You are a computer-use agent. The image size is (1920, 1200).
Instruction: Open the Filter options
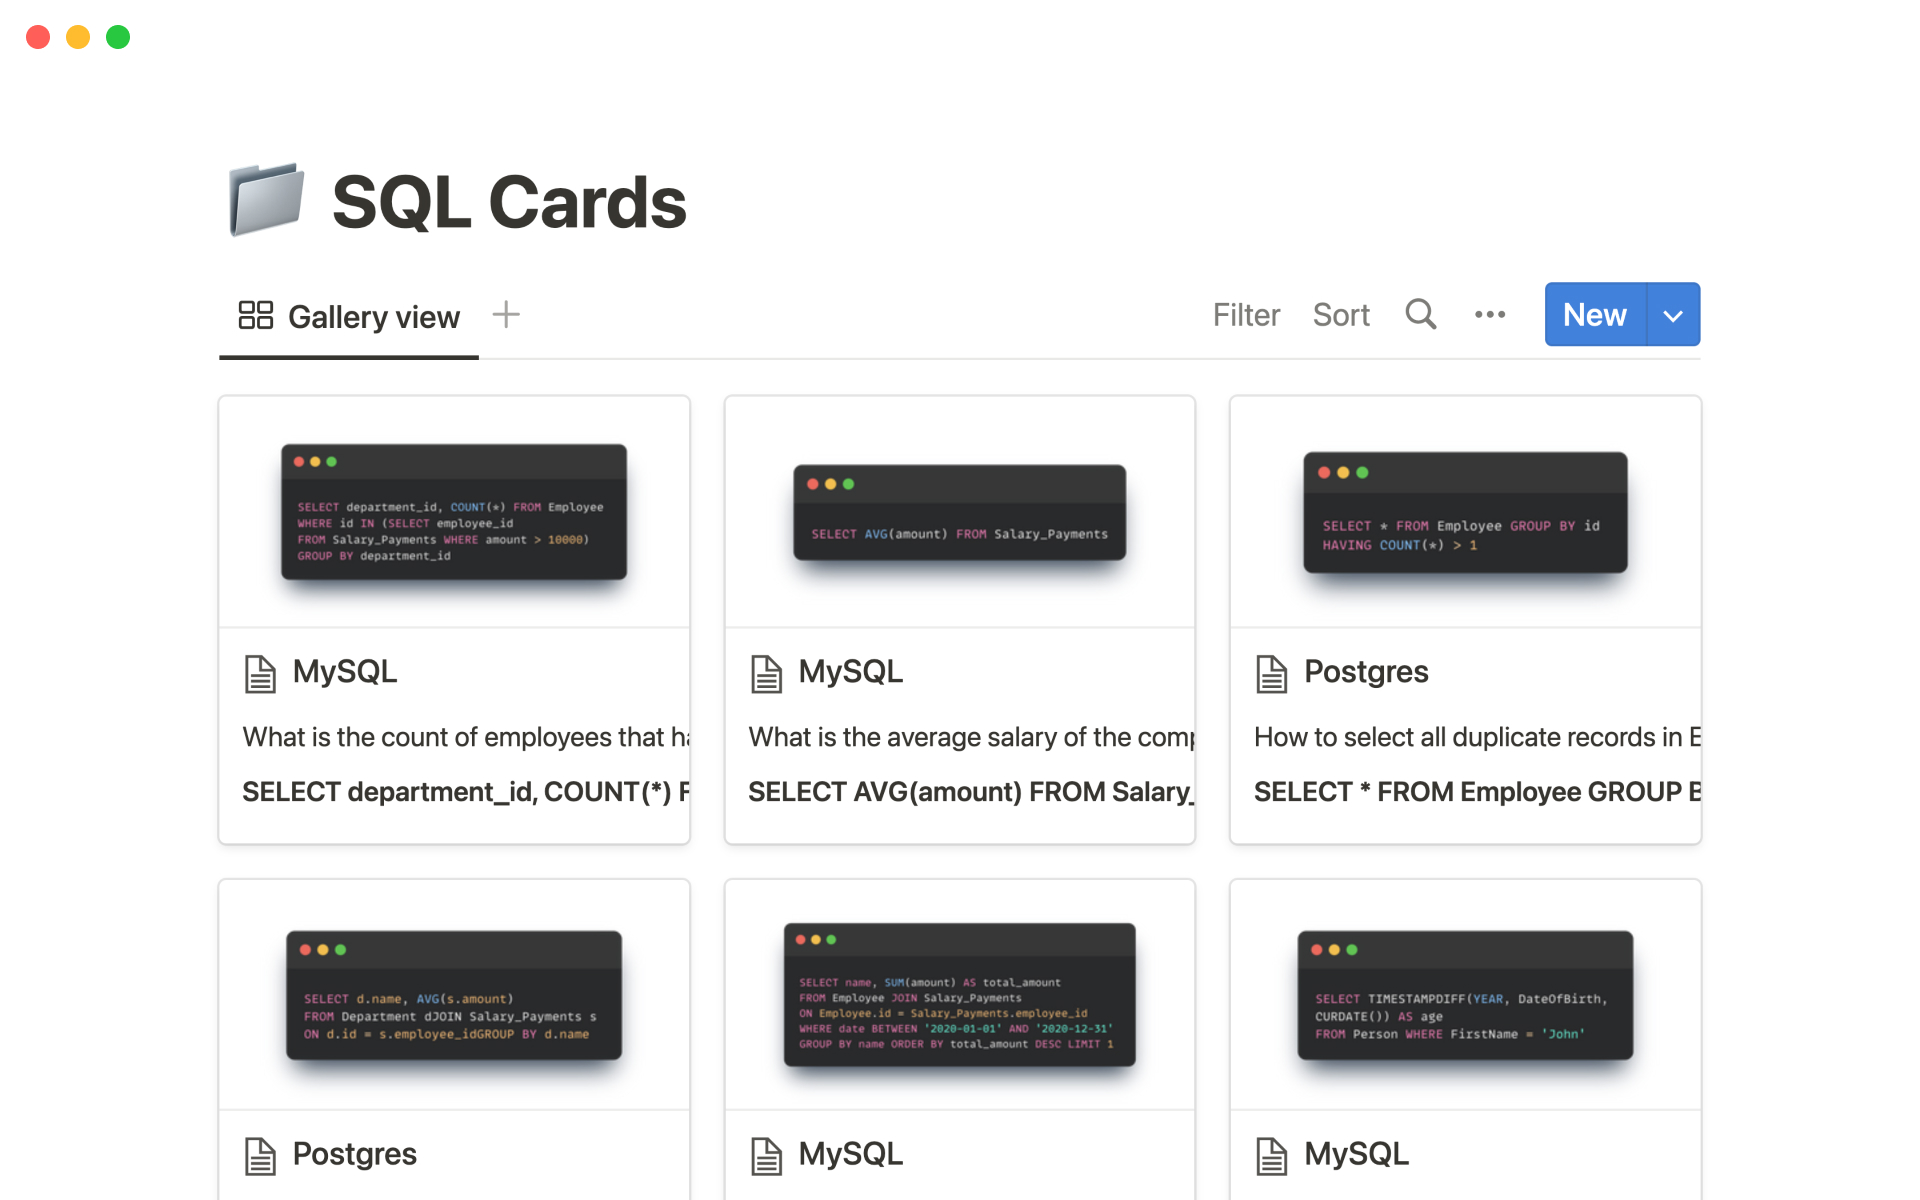1245,315
